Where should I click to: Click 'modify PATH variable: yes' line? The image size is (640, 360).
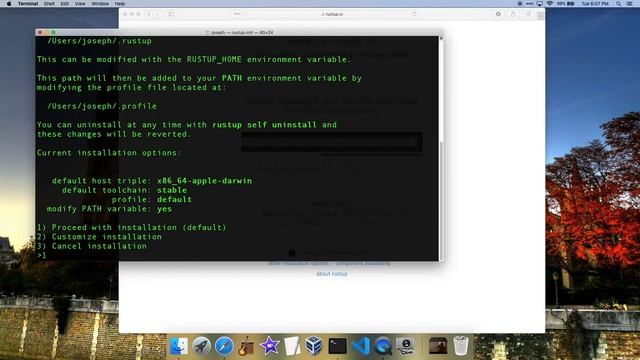point(109,209)
